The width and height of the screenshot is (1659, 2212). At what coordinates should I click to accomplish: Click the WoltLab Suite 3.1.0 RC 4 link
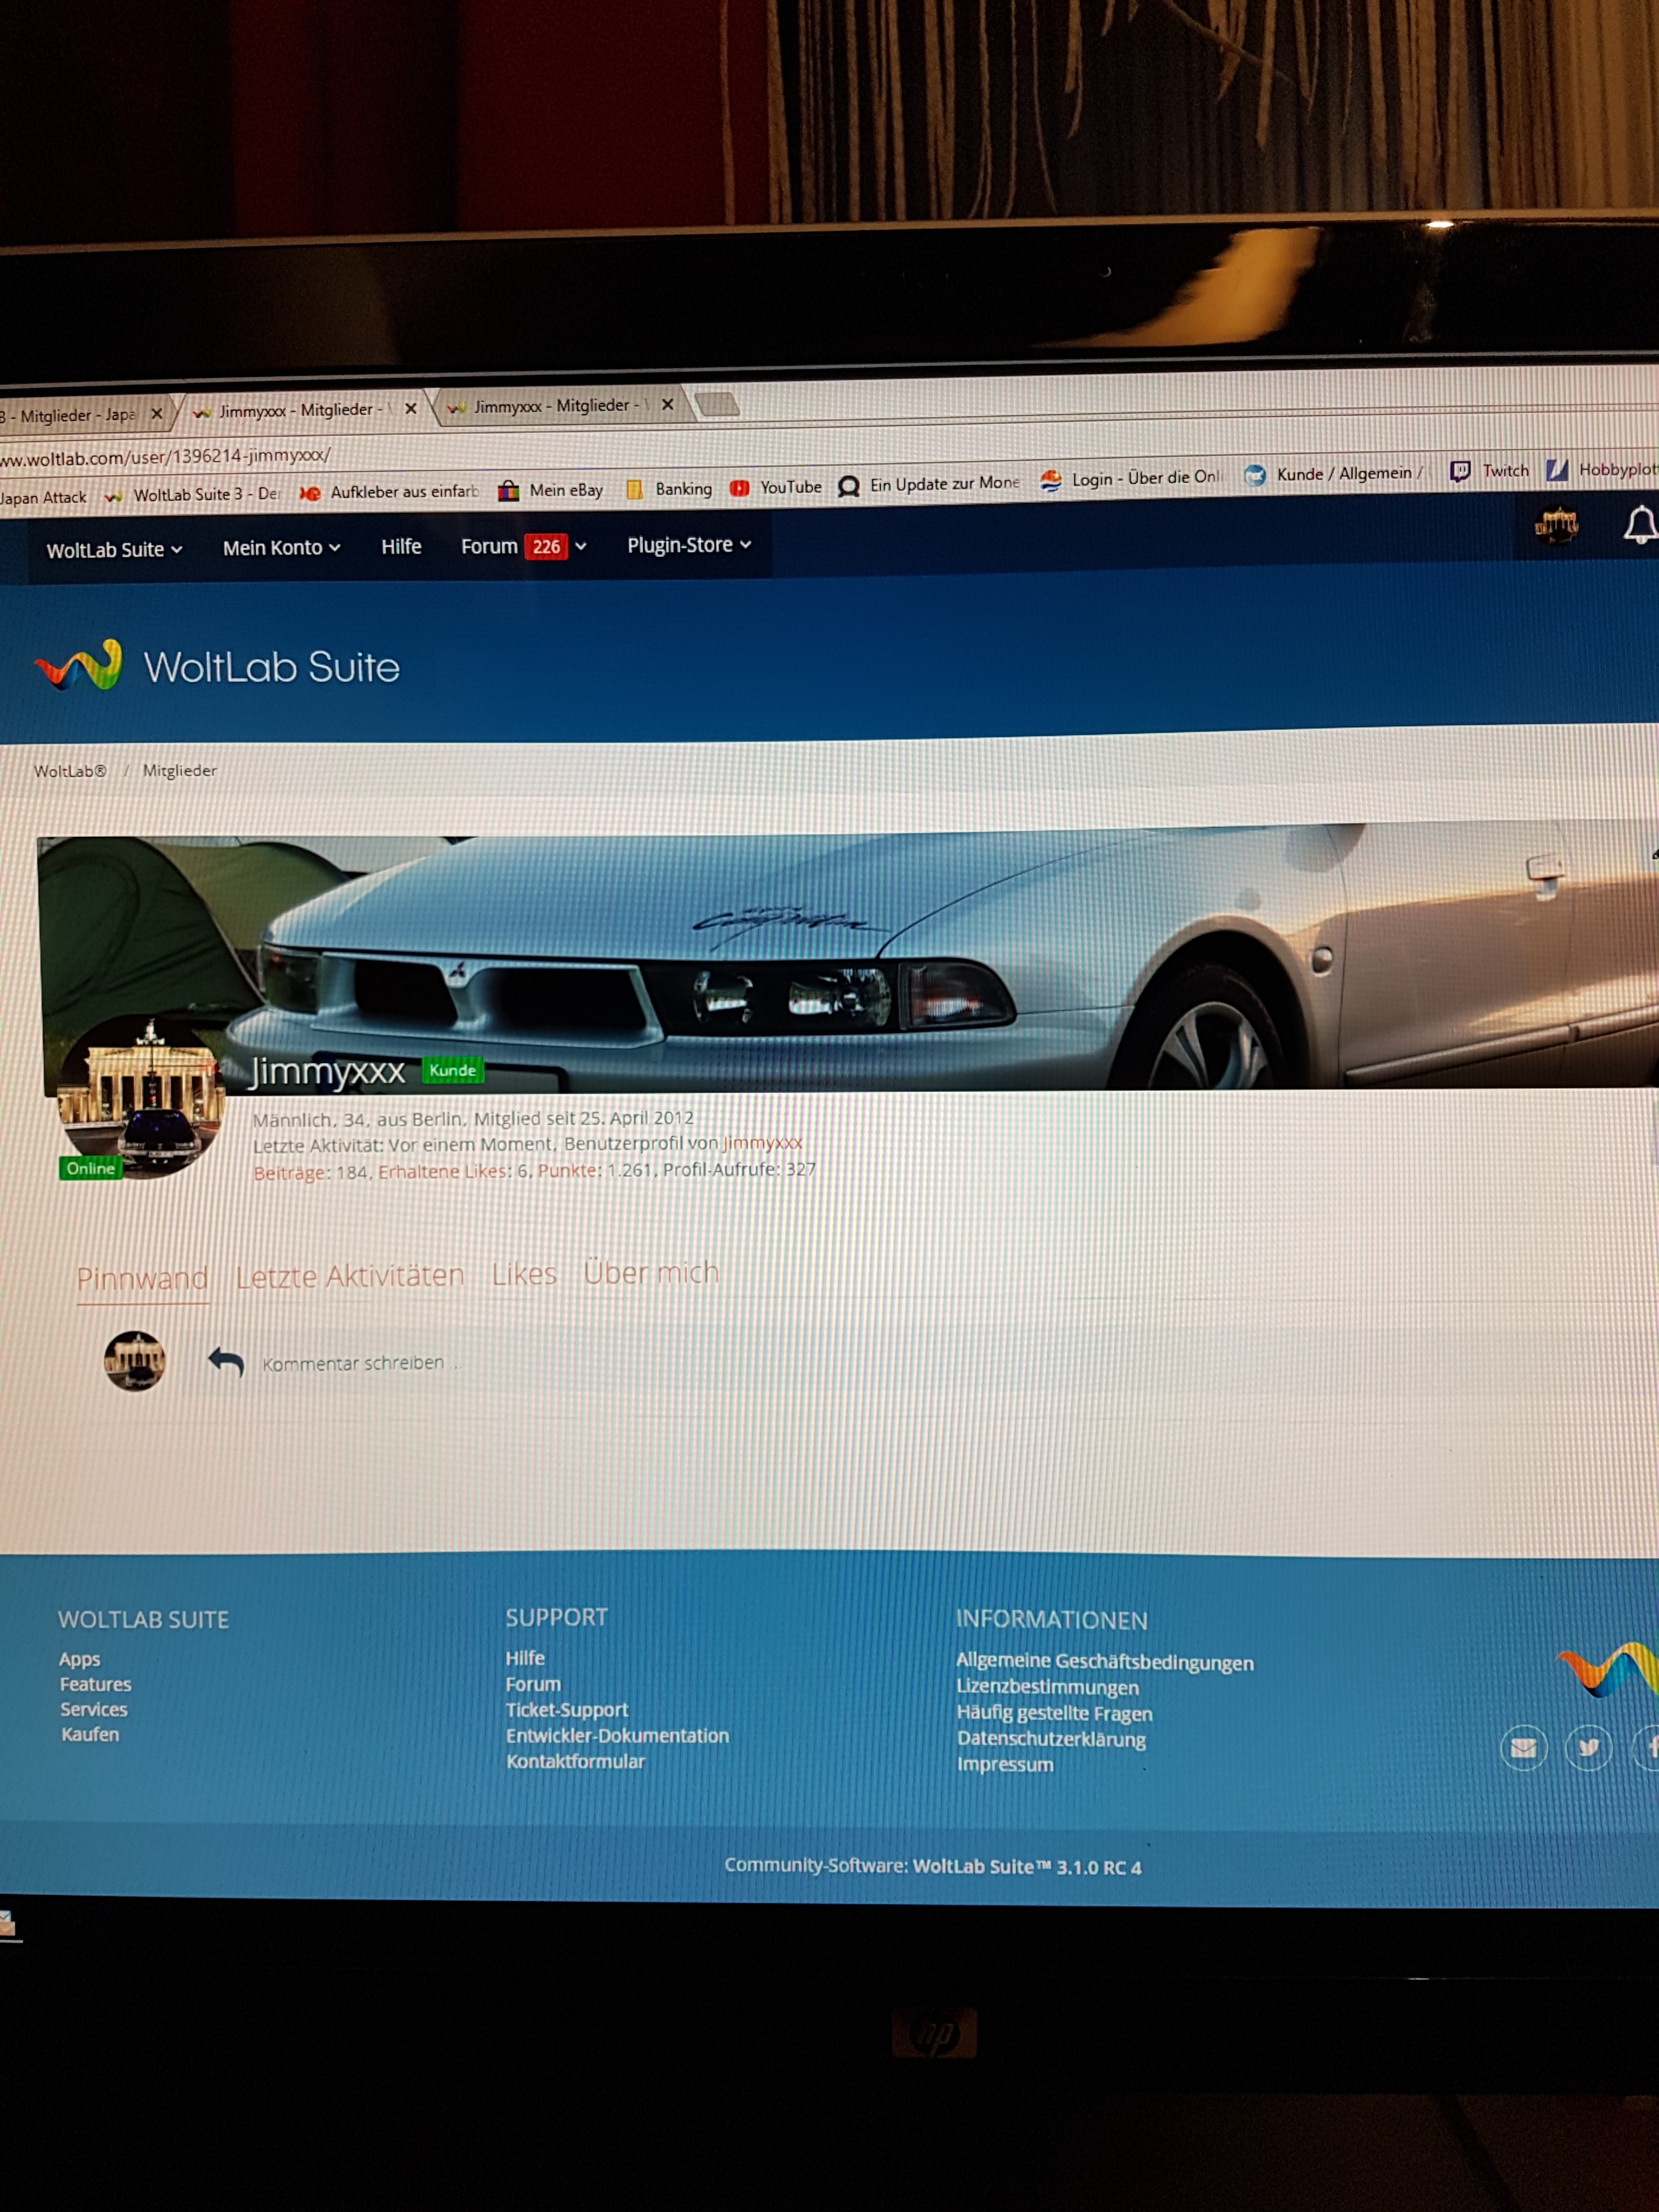coord(1027,1867)
